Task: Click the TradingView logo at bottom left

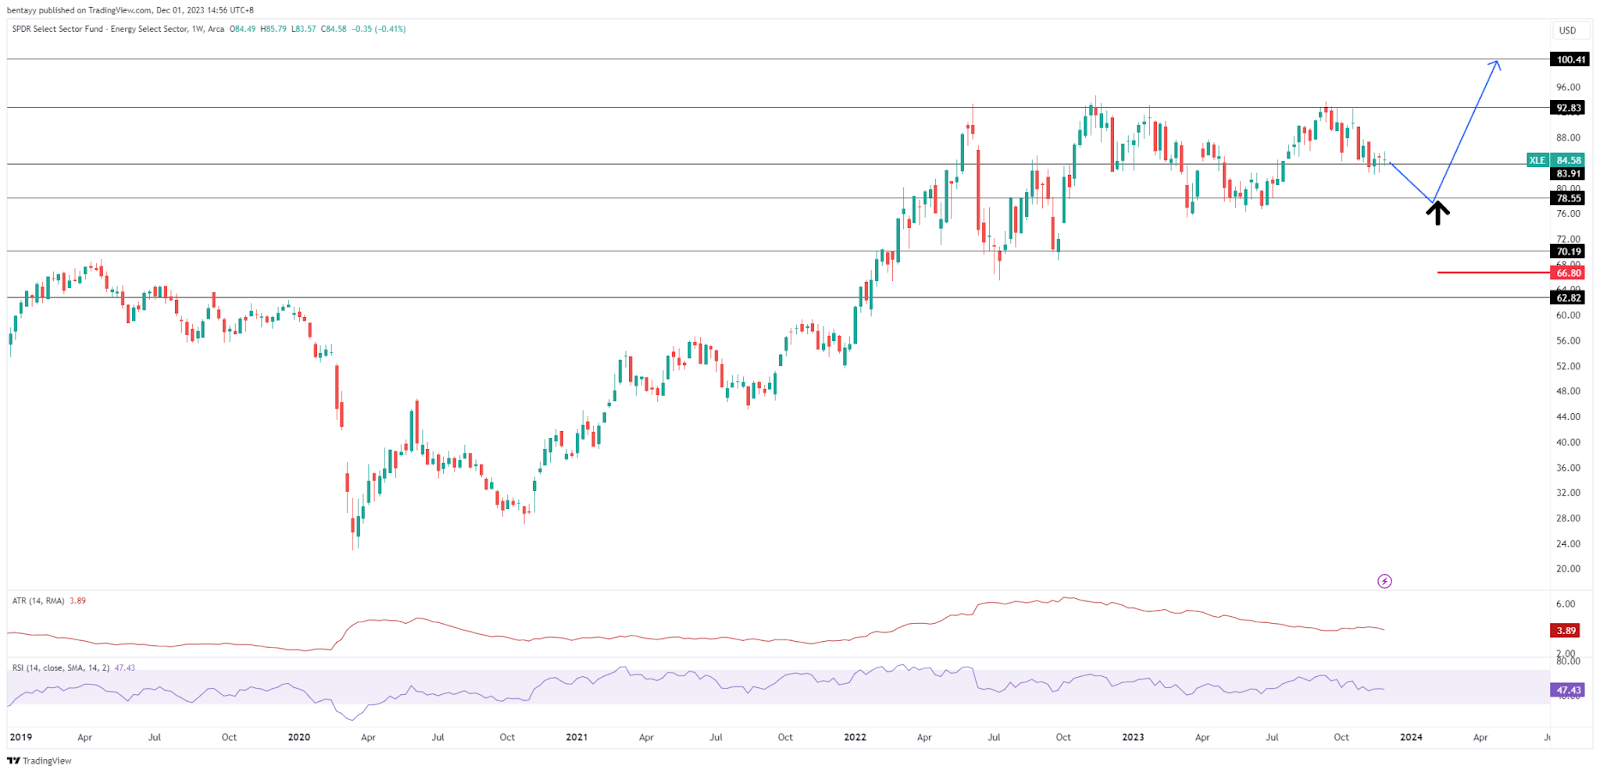Action: 39,761
